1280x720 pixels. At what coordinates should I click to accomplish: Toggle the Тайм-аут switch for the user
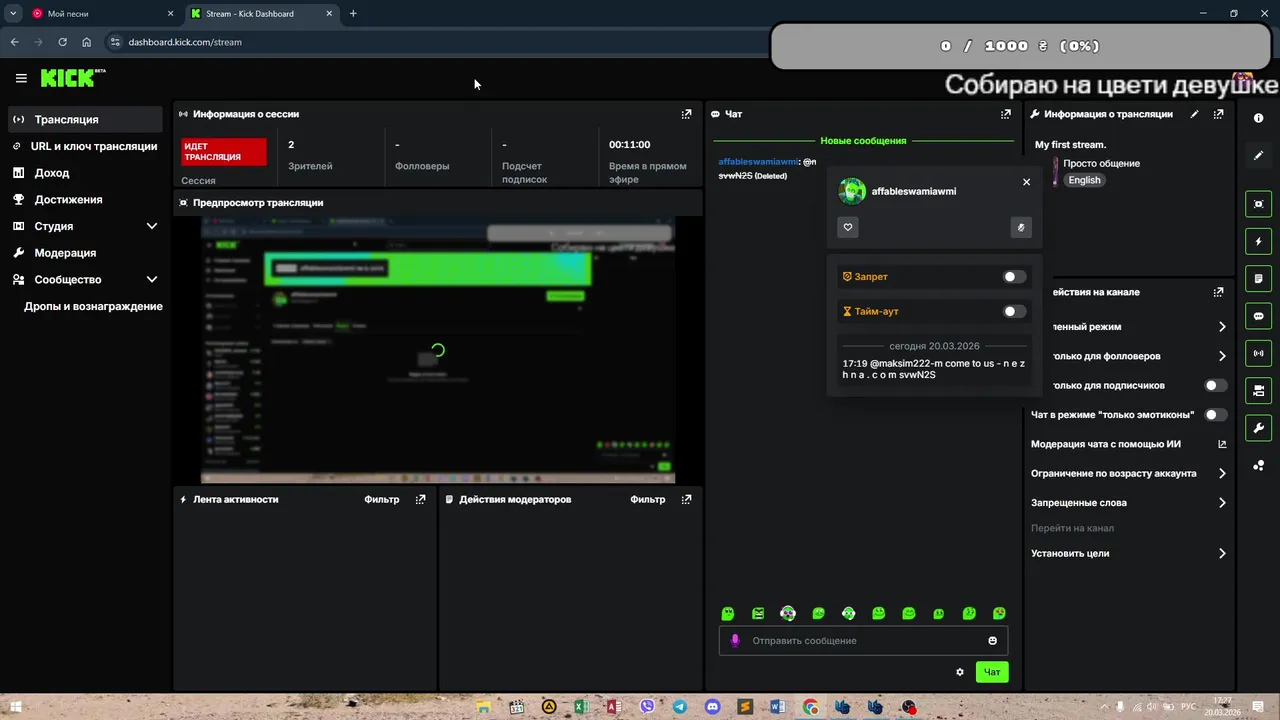[1014, 311]
